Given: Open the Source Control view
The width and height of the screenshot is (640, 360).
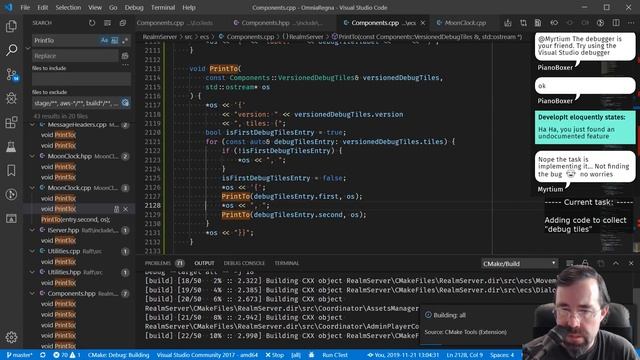Looking at the screenshot, I should click(11, 74).
